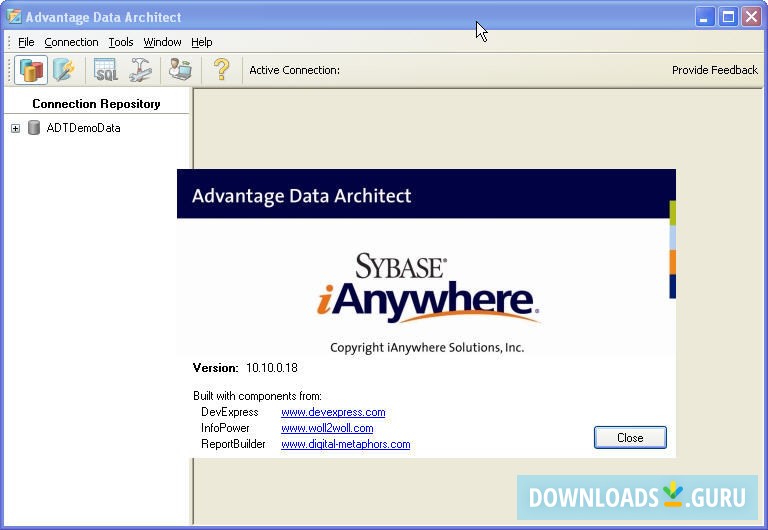Close the About dialog with Close button

click(x=630, y=437)
